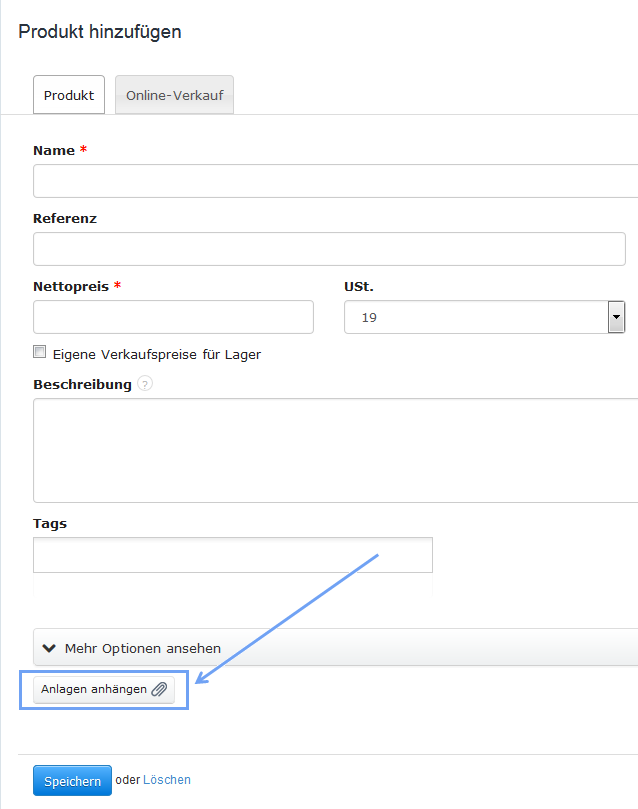The width and height of the screenshot is (638, 809).
Task: Click the paperclip icon for attachments
Action: 159,689
